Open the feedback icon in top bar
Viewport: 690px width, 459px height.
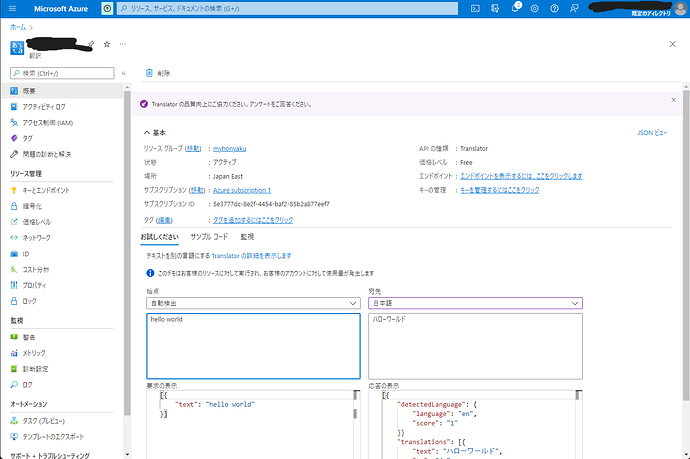pyautogui.click(x=574, y=8)
